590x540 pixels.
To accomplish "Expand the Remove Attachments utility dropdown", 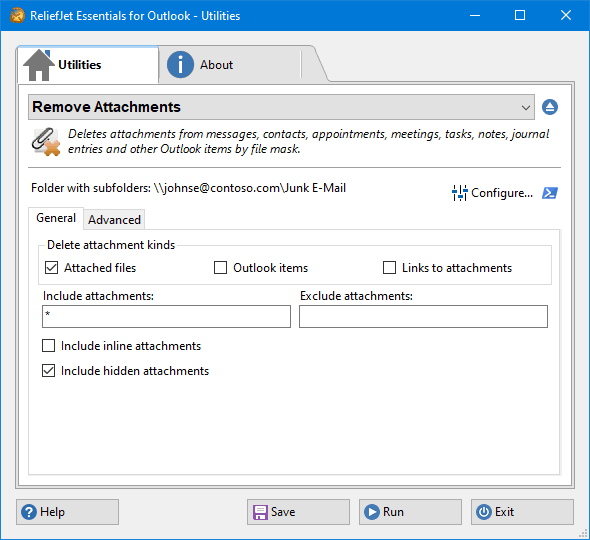I will pyautogui.click(x=281, y=107).
